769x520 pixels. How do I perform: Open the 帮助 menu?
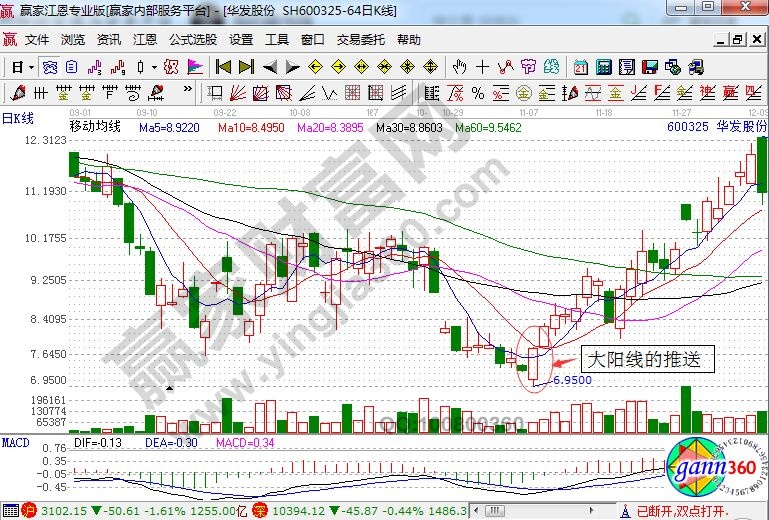(x=409, y=40)
